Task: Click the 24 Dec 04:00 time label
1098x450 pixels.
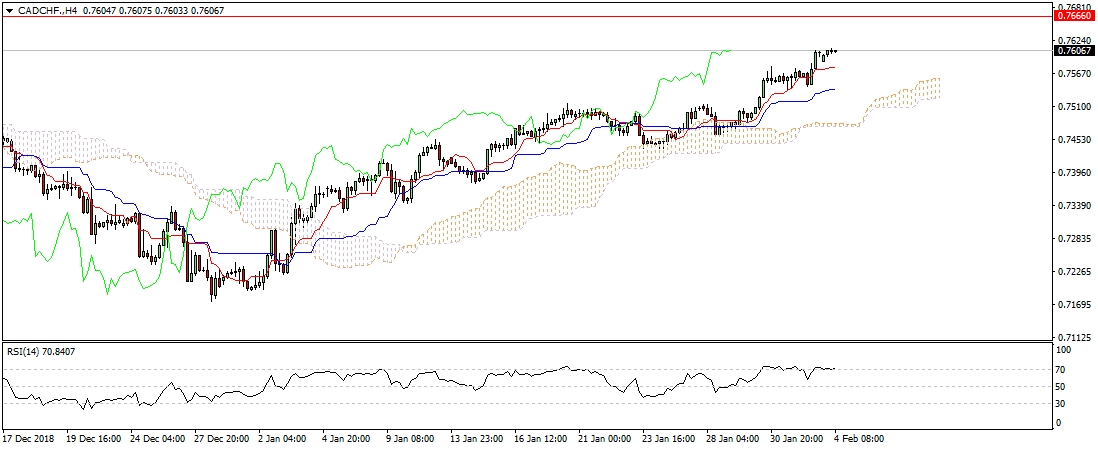Action: click(x=157, y=439)
